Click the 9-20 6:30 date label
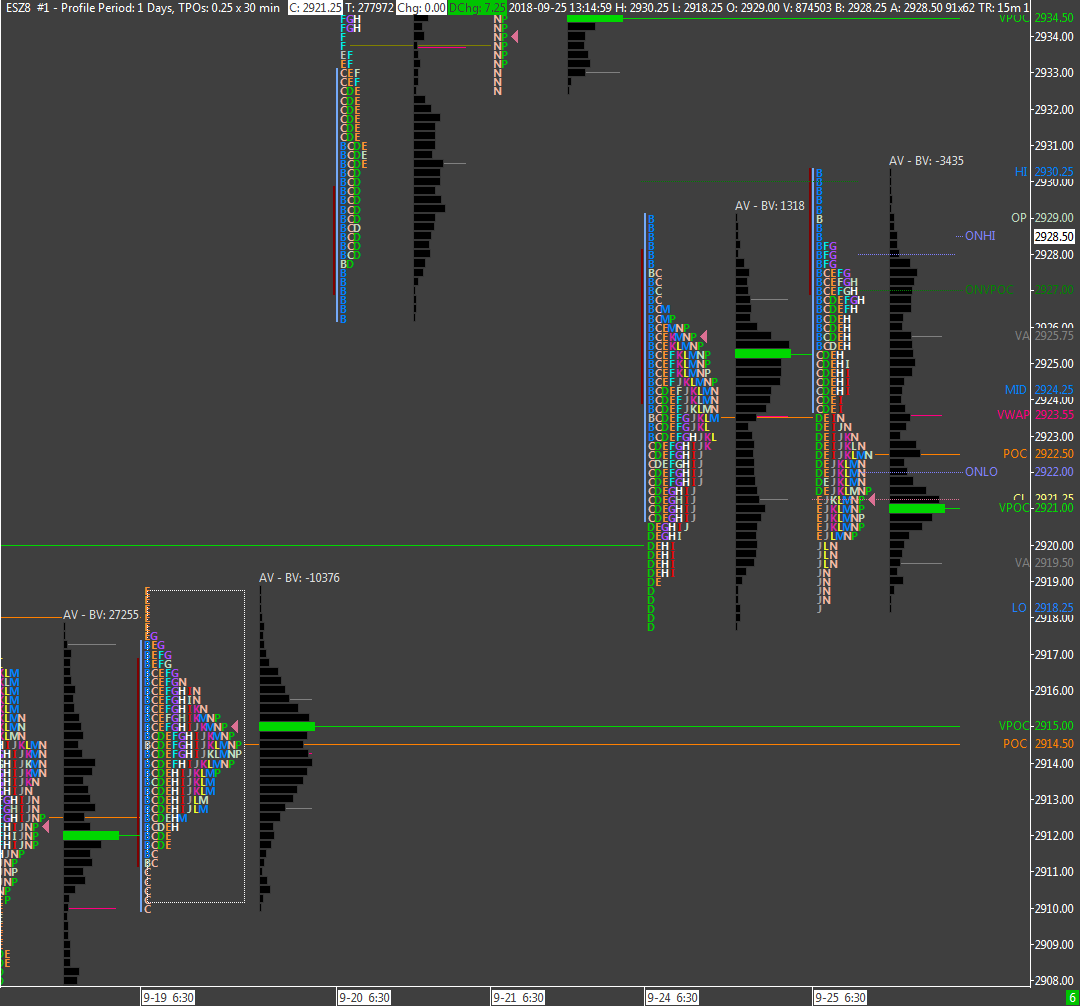1080x1006 pixels. point(364,998)
